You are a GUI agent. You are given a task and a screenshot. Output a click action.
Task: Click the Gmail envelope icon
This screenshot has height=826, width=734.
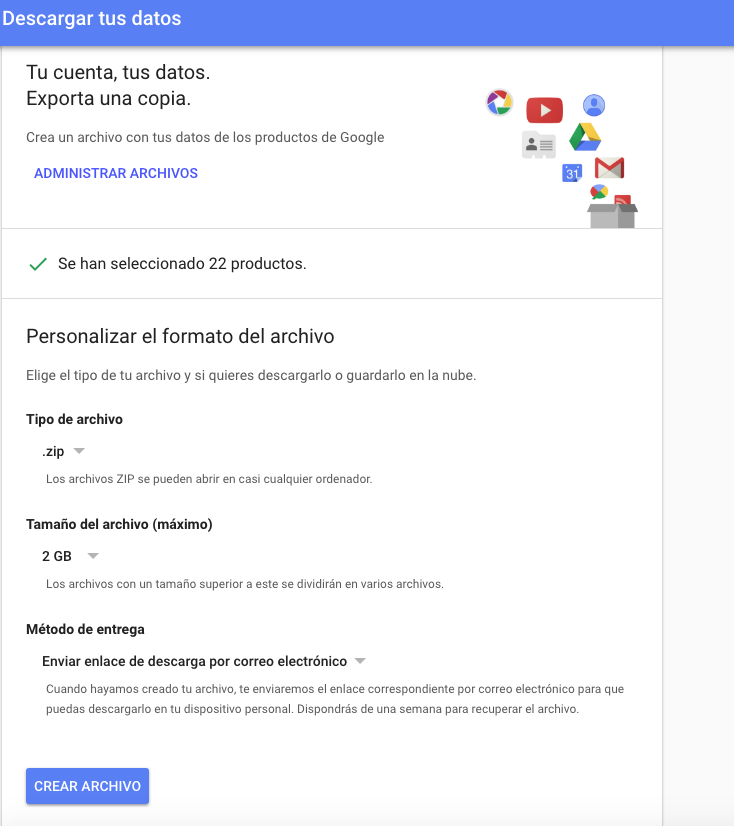tap(609, 168)
